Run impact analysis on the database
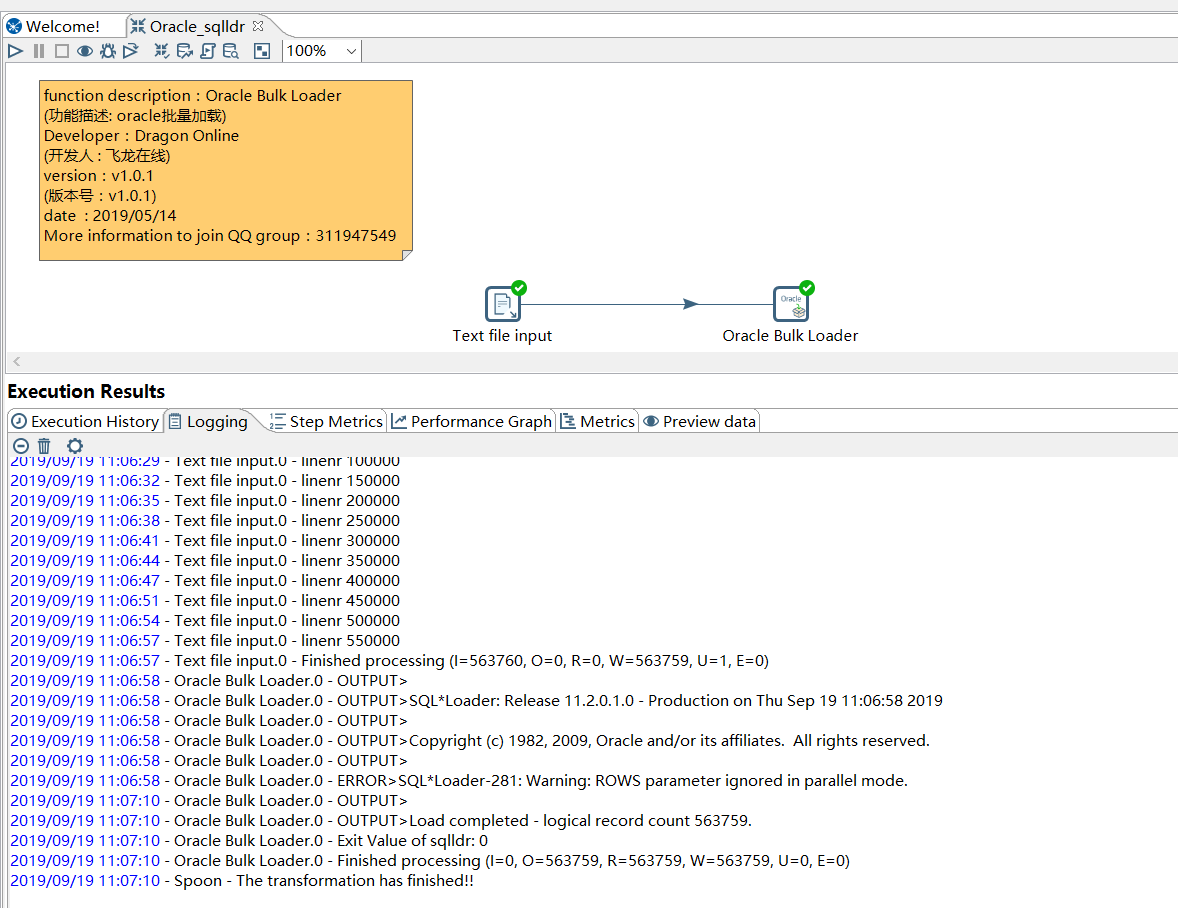This screenshot has width=1178, height=908. (x=184, y=50)
